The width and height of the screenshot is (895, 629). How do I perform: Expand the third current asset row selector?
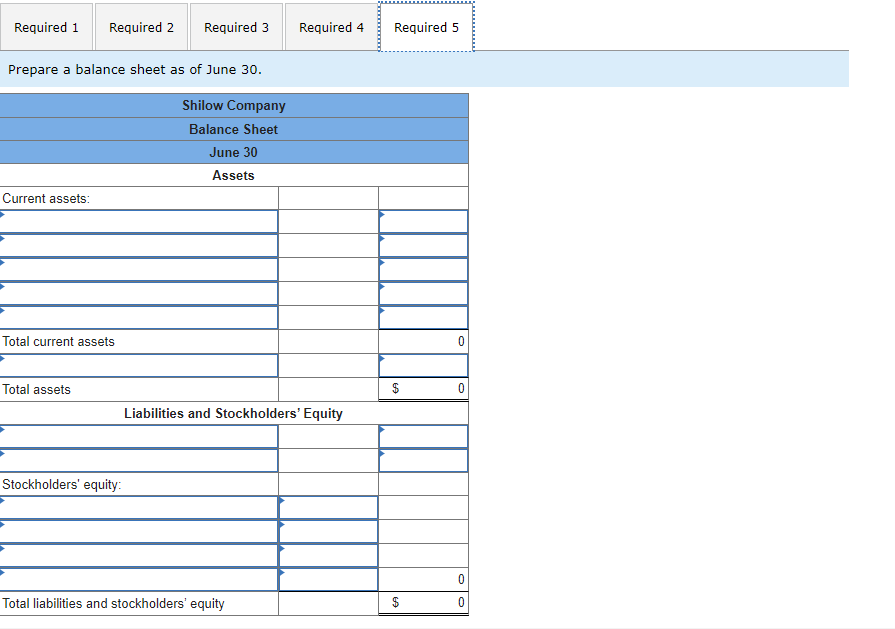coord(140,269)
